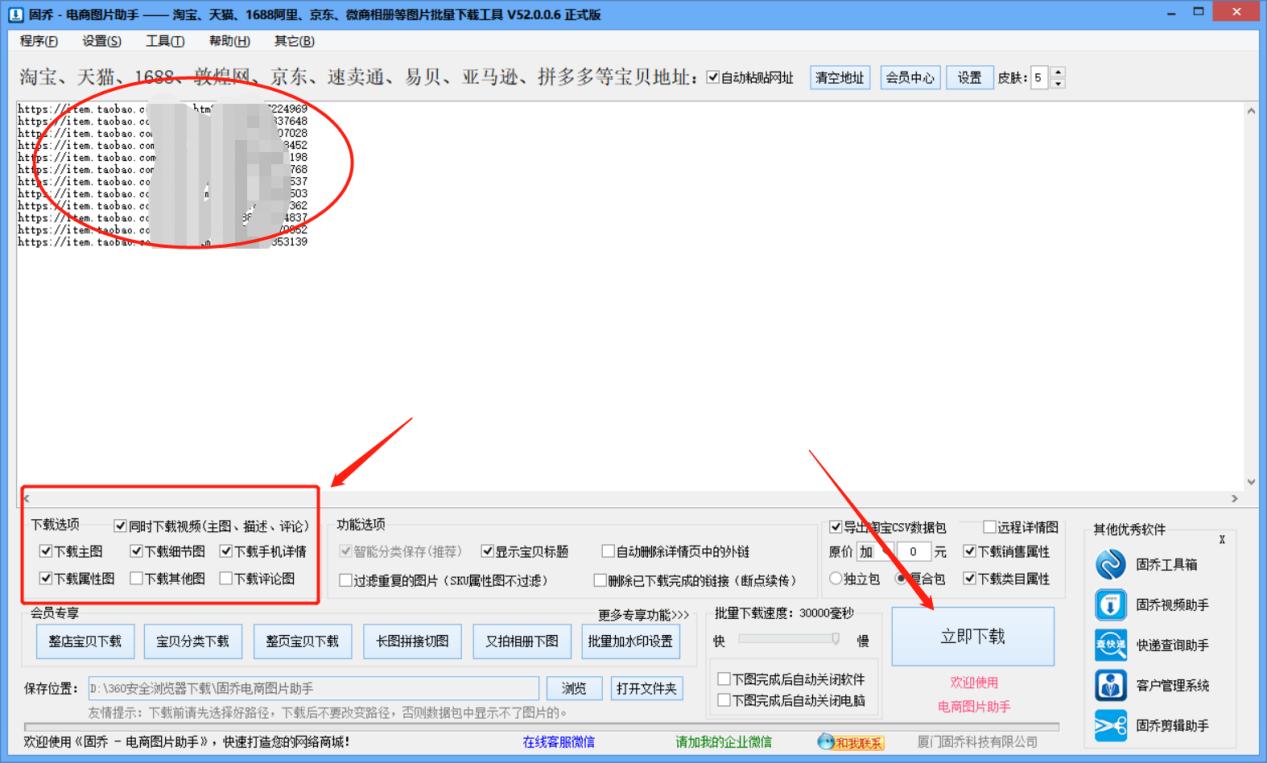Open the 快递查询助手 icon
The image size is (1267, 763).
coord(1111,645)
